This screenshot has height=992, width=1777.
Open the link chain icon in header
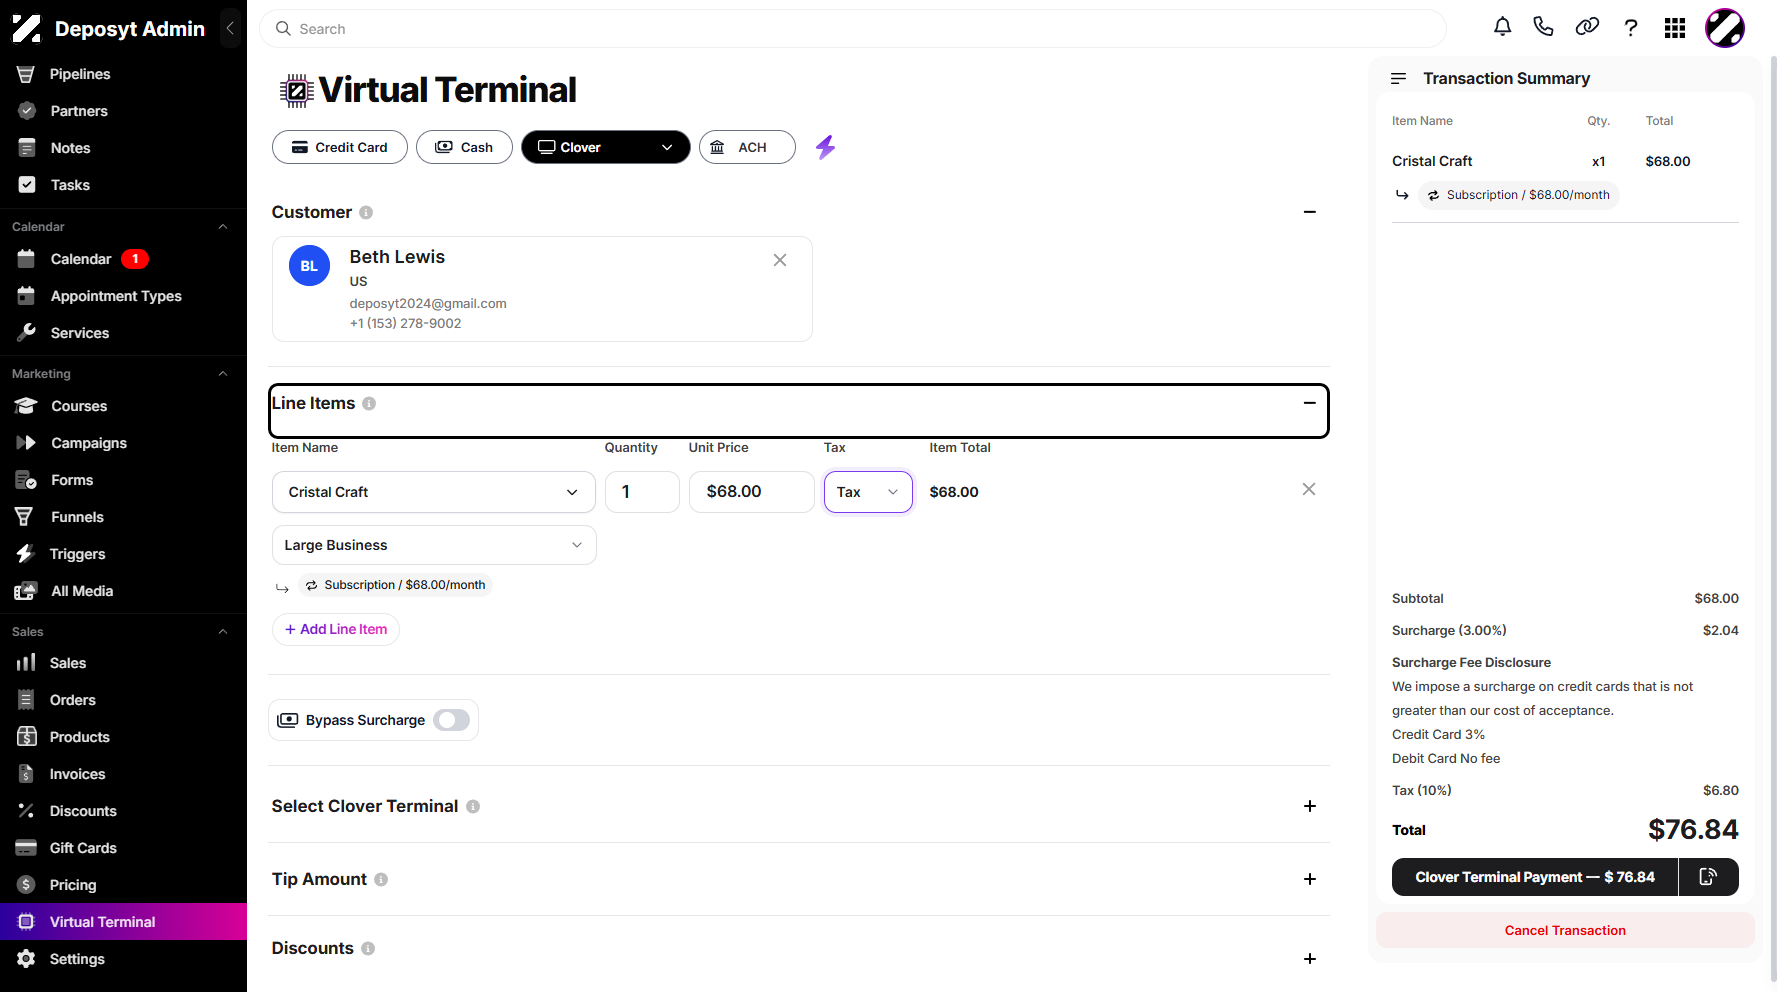pos(1587,27)
